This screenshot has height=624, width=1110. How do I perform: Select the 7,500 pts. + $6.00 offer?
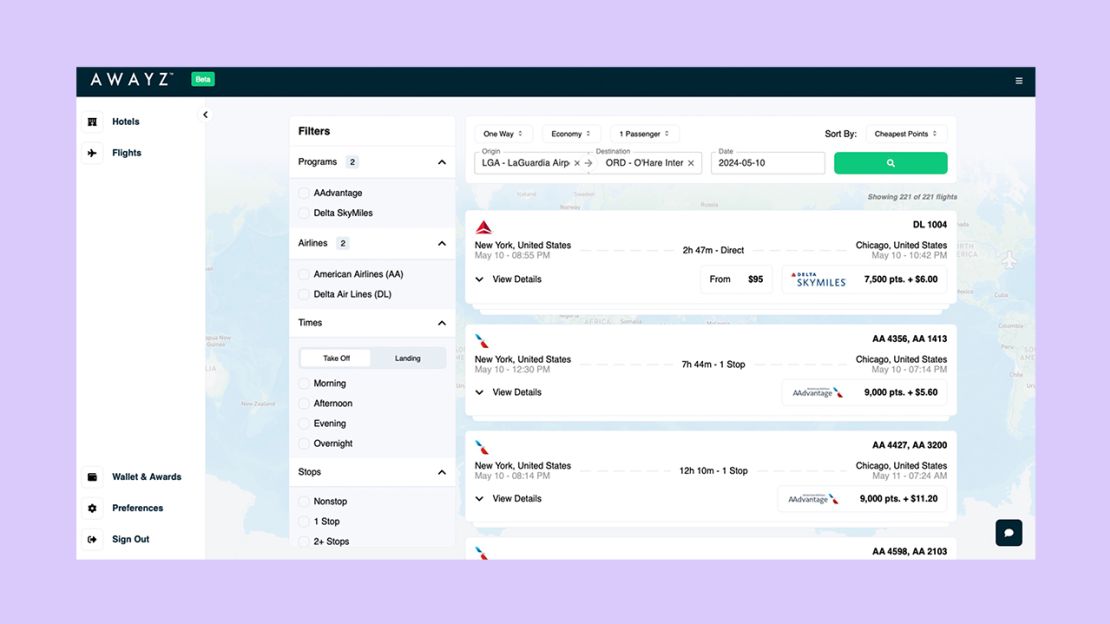(864, 279)
